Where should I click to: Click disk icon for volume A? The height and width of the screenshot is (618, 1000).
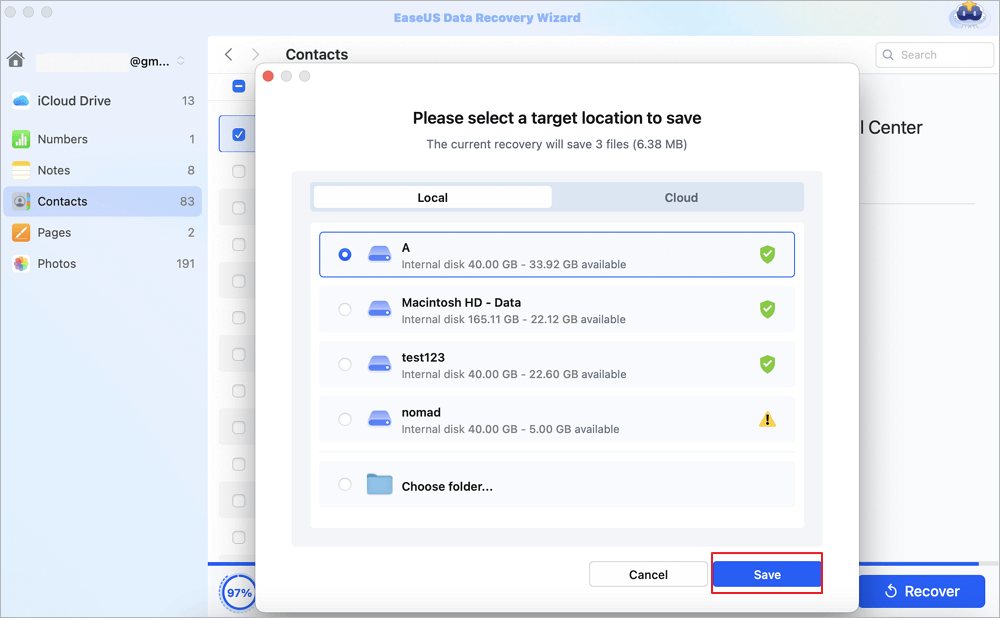tap(379, 254)
